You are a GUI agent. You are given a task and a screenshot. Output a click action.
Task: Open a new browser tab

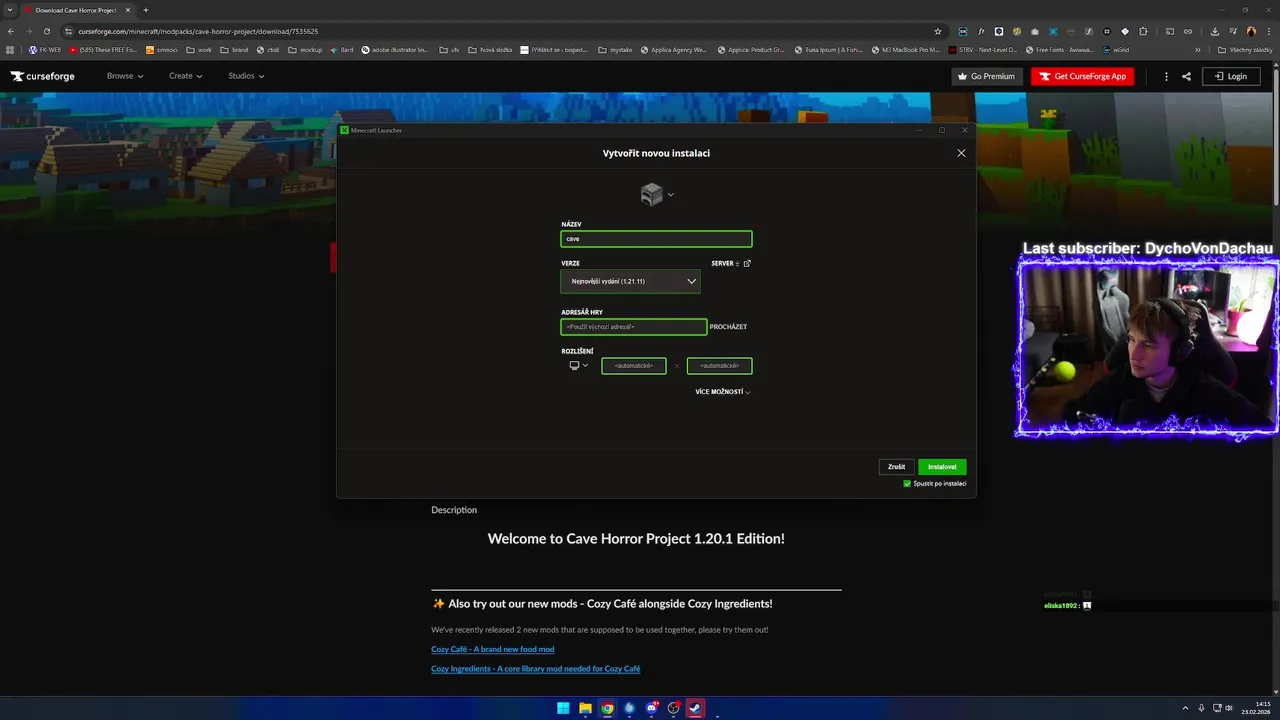(146, 10)
